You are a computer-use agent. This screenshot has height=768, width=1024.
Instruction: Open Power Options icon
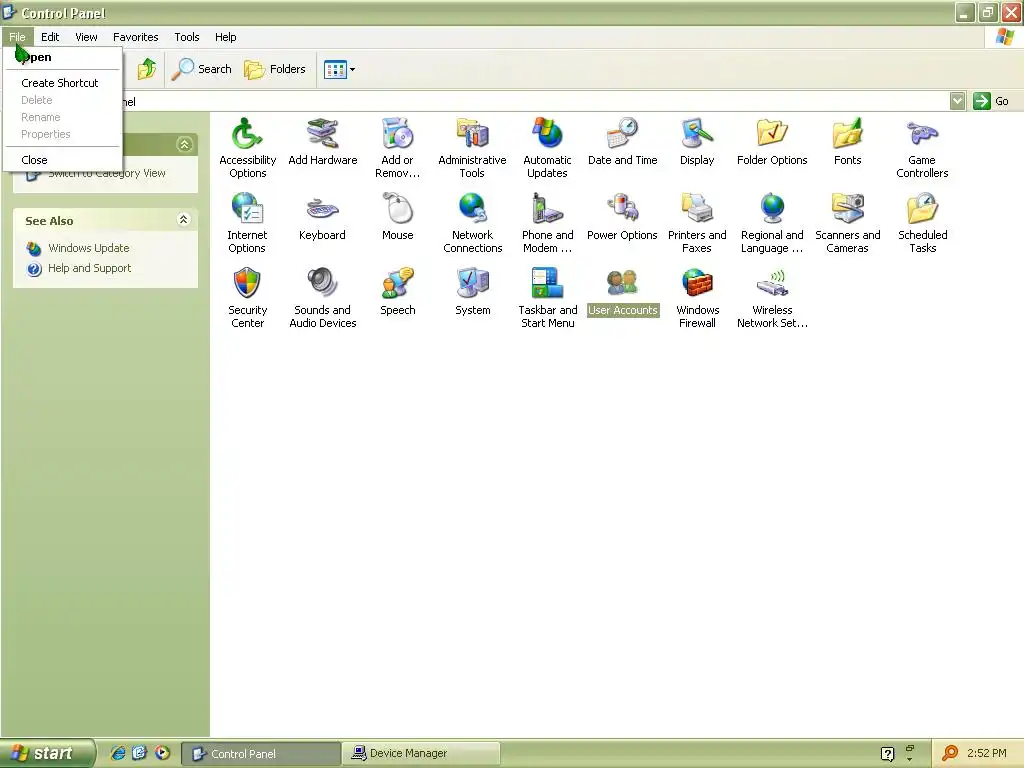[622, 209]
